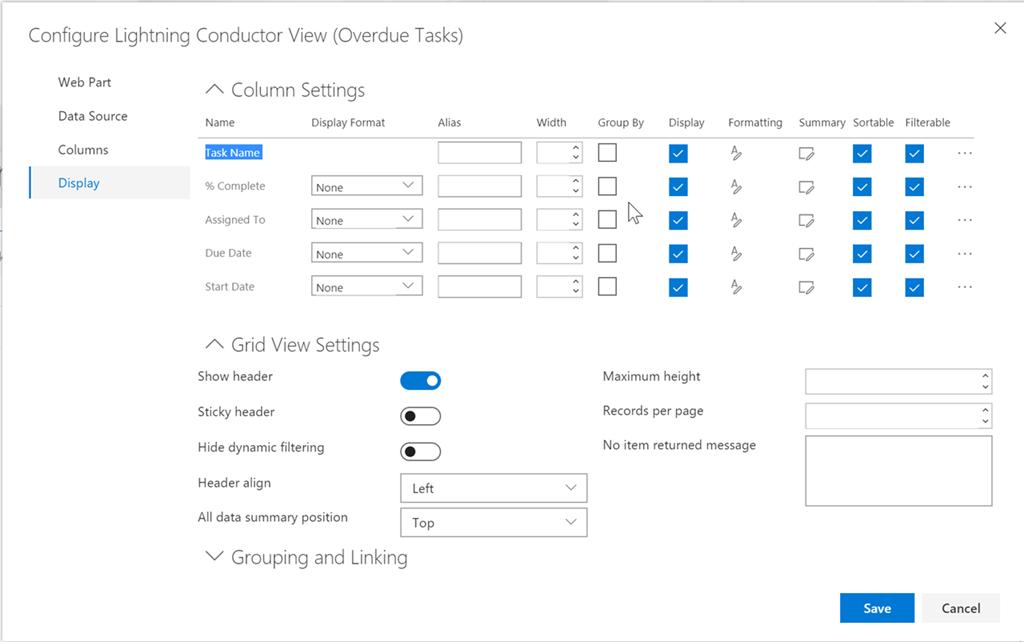1024x642 pixels.
Task: Uncheck Filterable for Task Name column
Action: pos(914,153)
